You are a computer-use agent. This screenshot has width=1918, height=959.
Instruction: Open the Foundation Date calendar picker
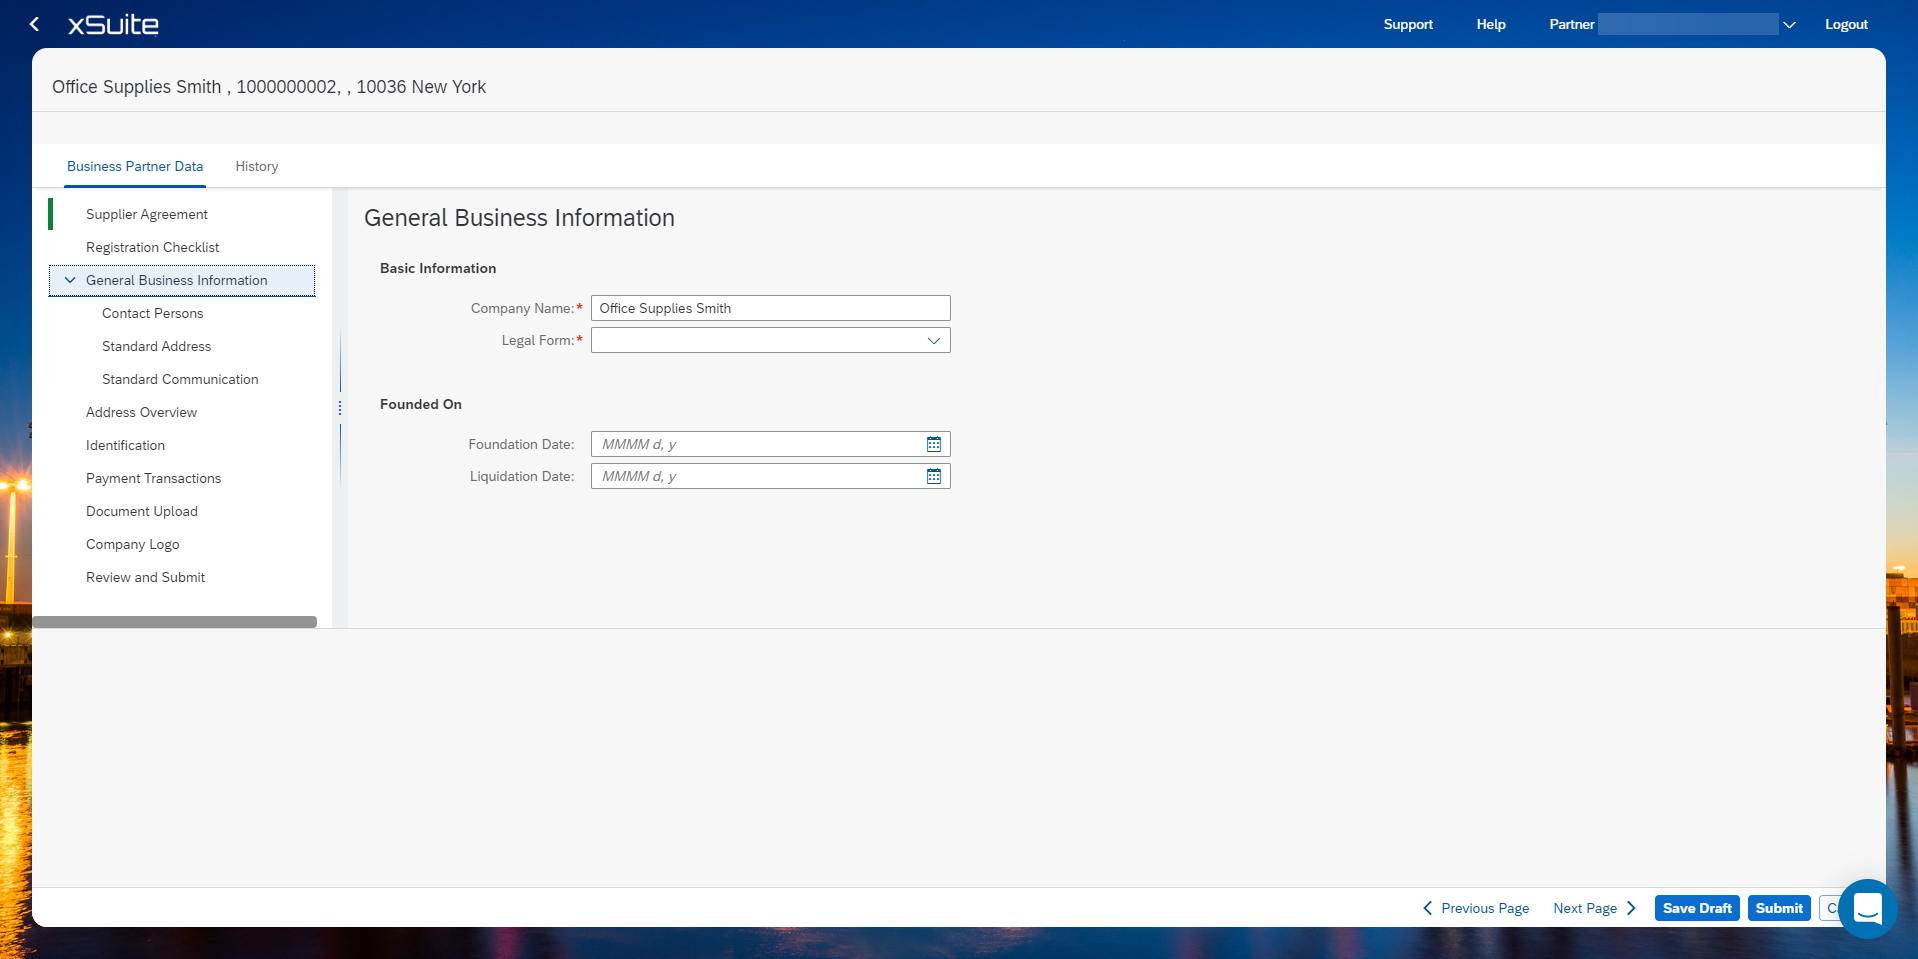pos(933,444)
